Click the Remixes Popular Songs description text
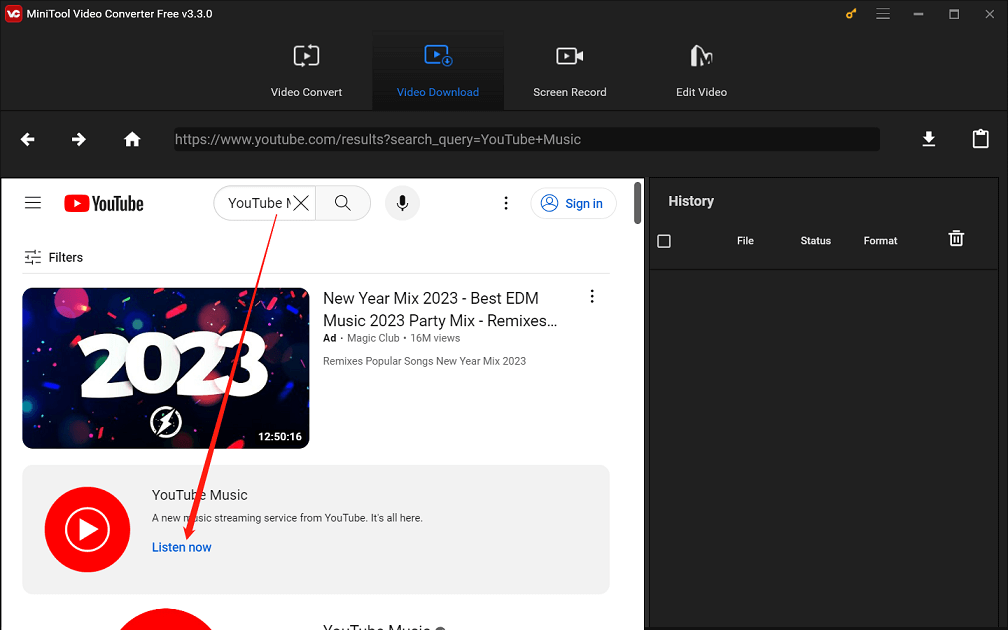1008x630 pixels. click(424, 361)
